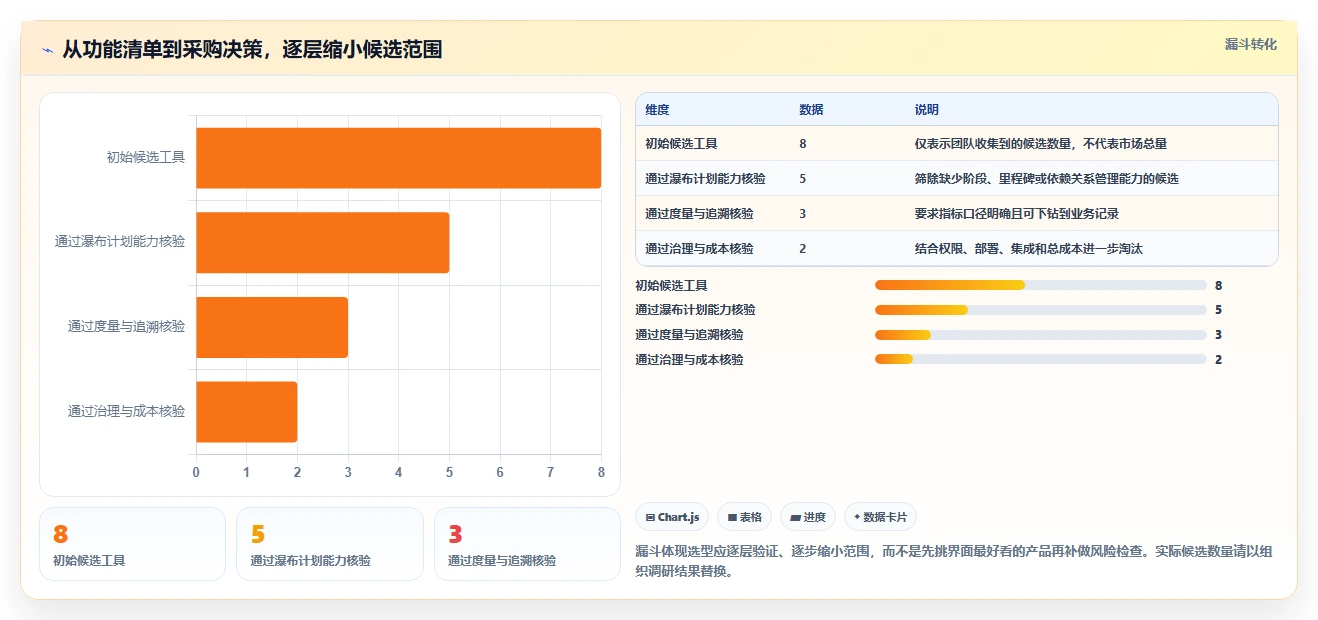The height and width of the screenshot is (620, 1318).
Task: Click the chart y-axis label 通过度量与追溯核验
Action: point(126,326)
